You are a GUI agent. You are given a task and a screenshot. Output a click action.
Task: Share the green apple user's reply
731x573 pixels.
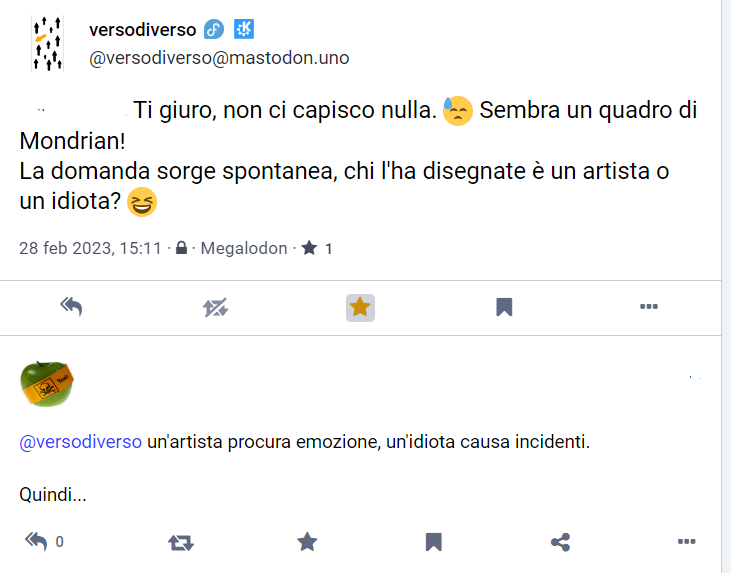tap(560, 542)
